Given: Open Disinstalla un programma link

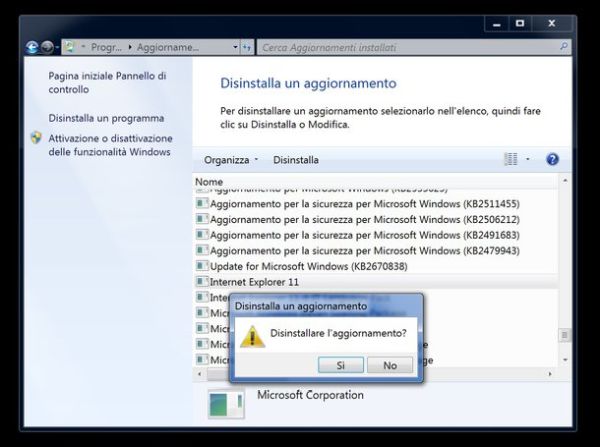Looking at the screenshot, I should coord(106,117).
